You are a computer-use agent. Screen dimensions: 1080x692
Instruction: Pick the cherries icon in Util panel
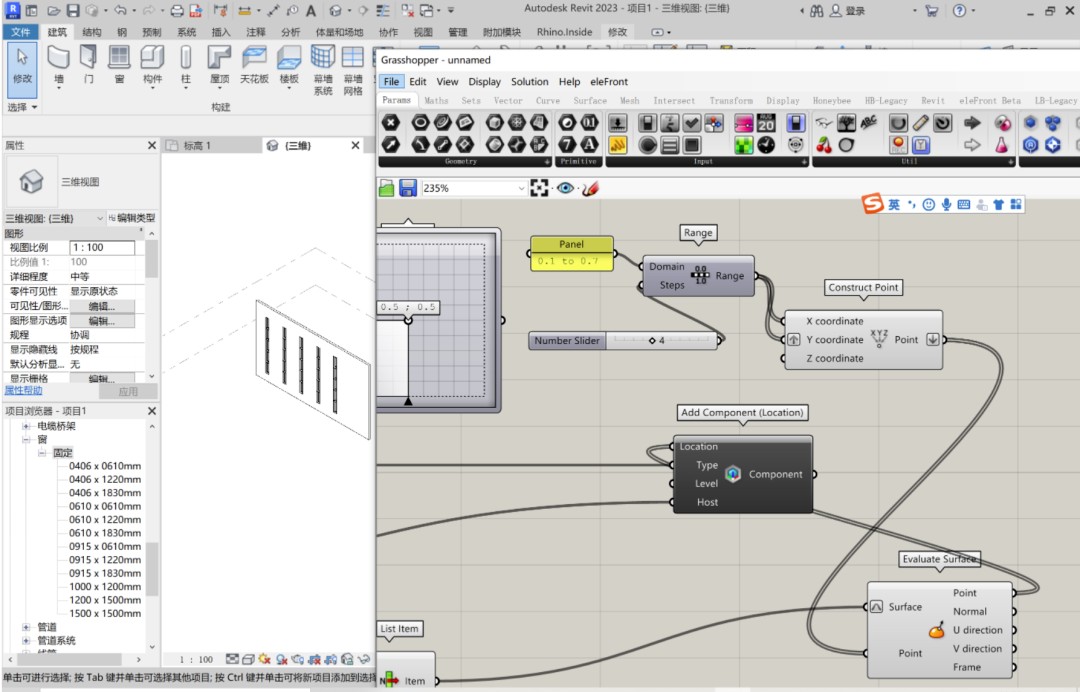pyautogui.click(x=824, y=145)
